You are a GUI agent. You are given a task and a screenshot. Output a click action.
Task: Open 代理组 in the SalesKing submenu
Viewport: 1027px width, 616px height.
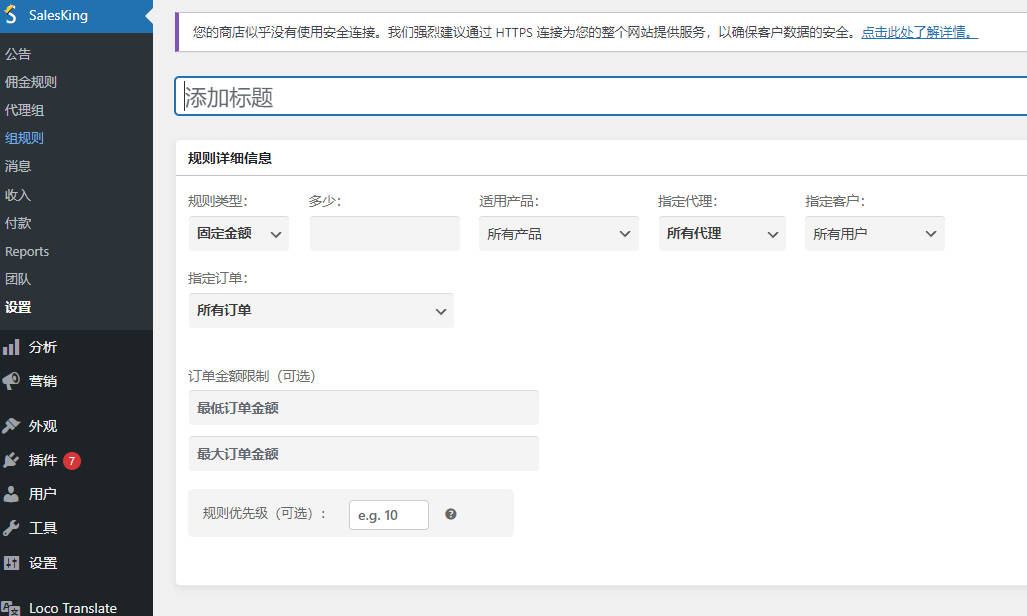[24, 110]
